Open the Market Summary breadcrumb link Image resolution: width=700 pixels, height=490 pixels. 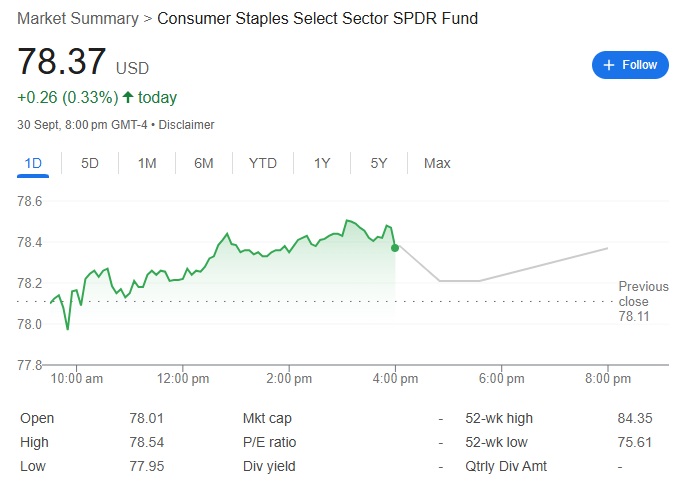pos(78,18)
